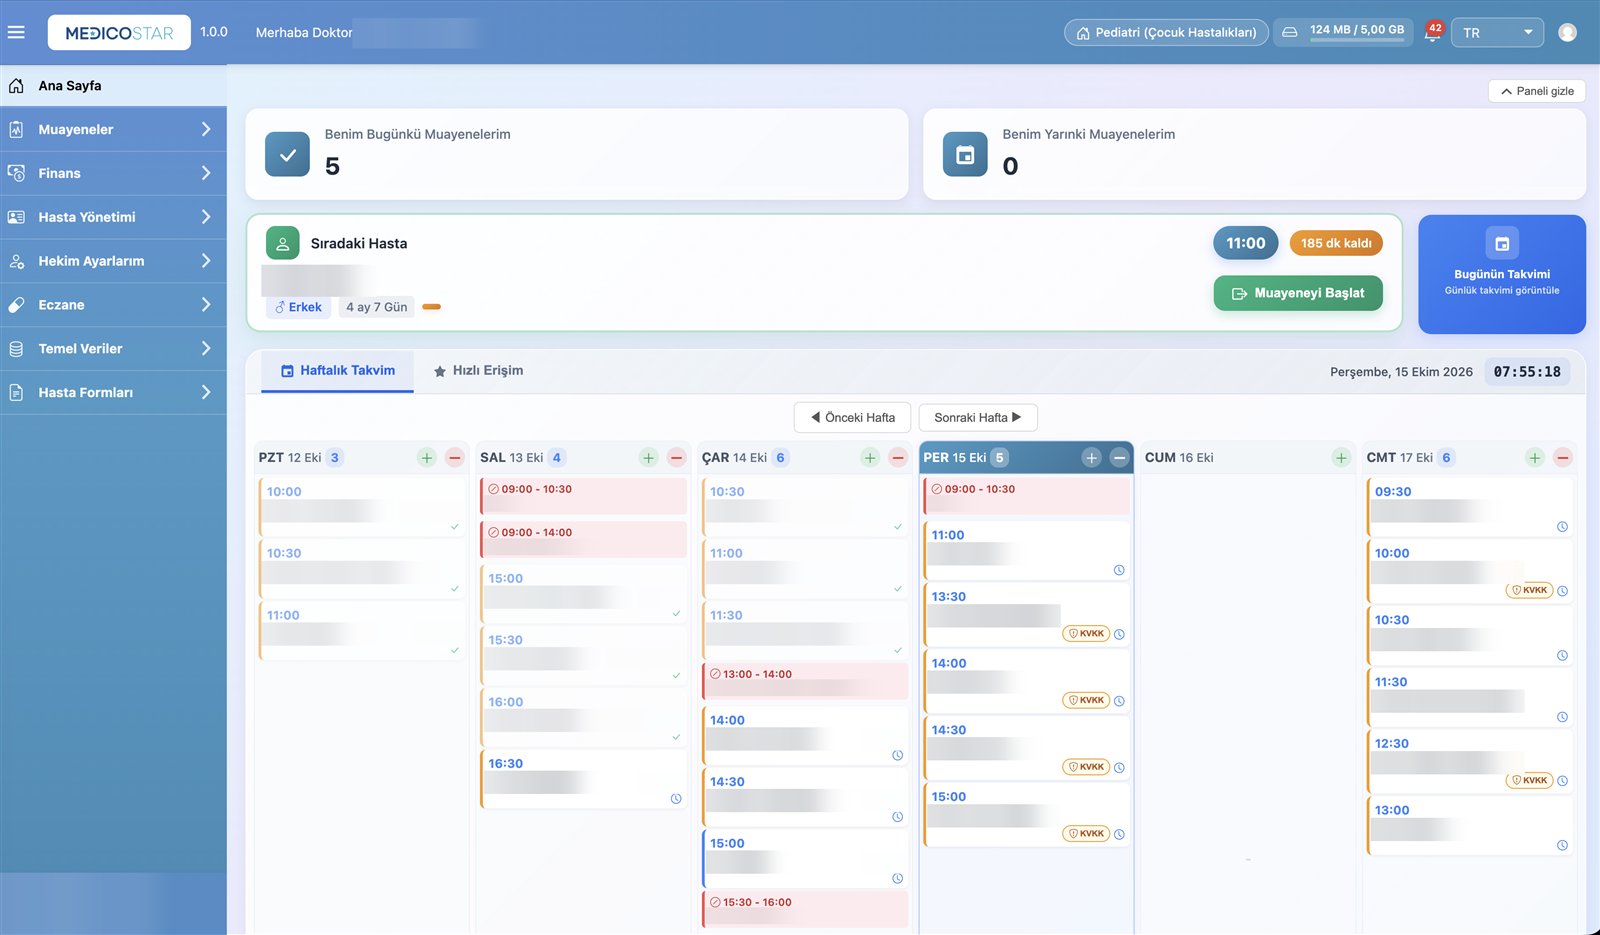Click minus icon on SAL 13 Eki
Screen dimensions: 1600x935
[677, 458]
